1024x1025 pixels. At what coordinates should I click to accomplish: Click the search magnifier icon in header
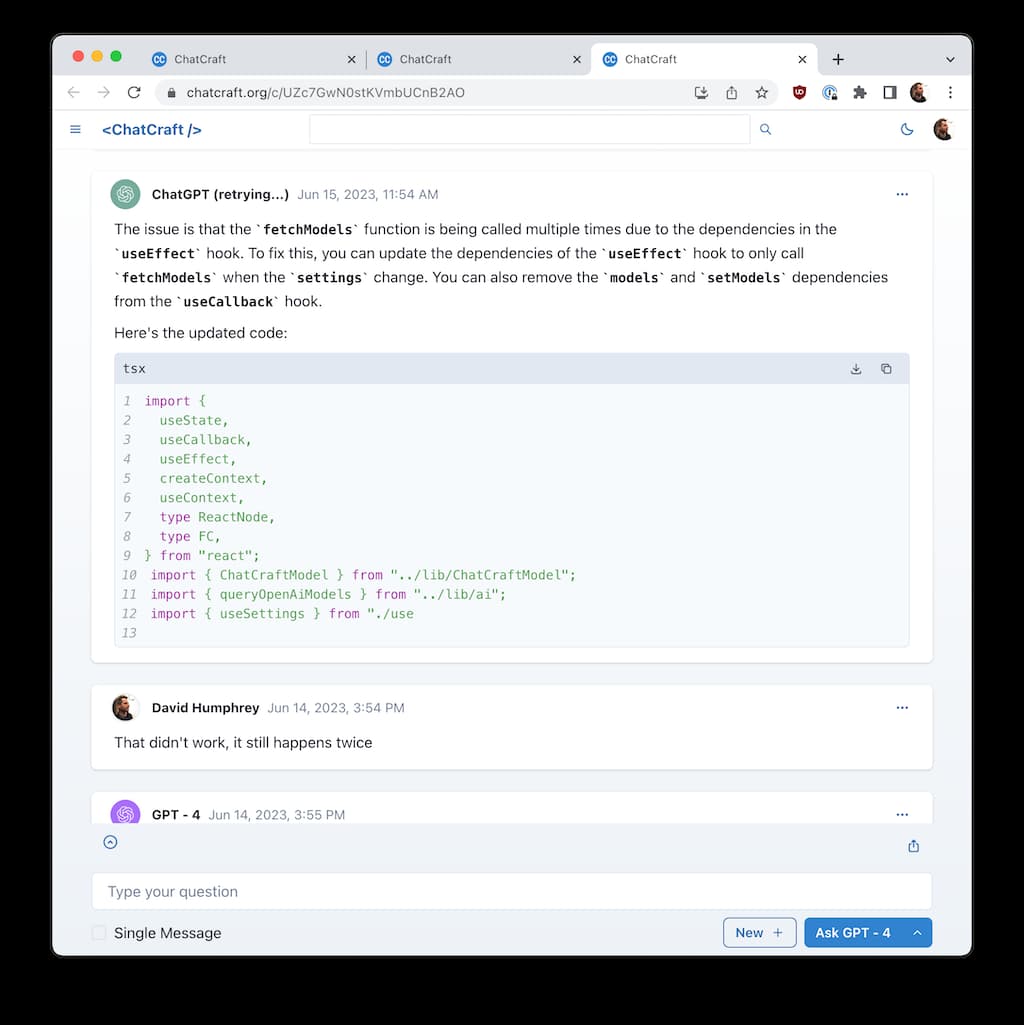[765, 129]
